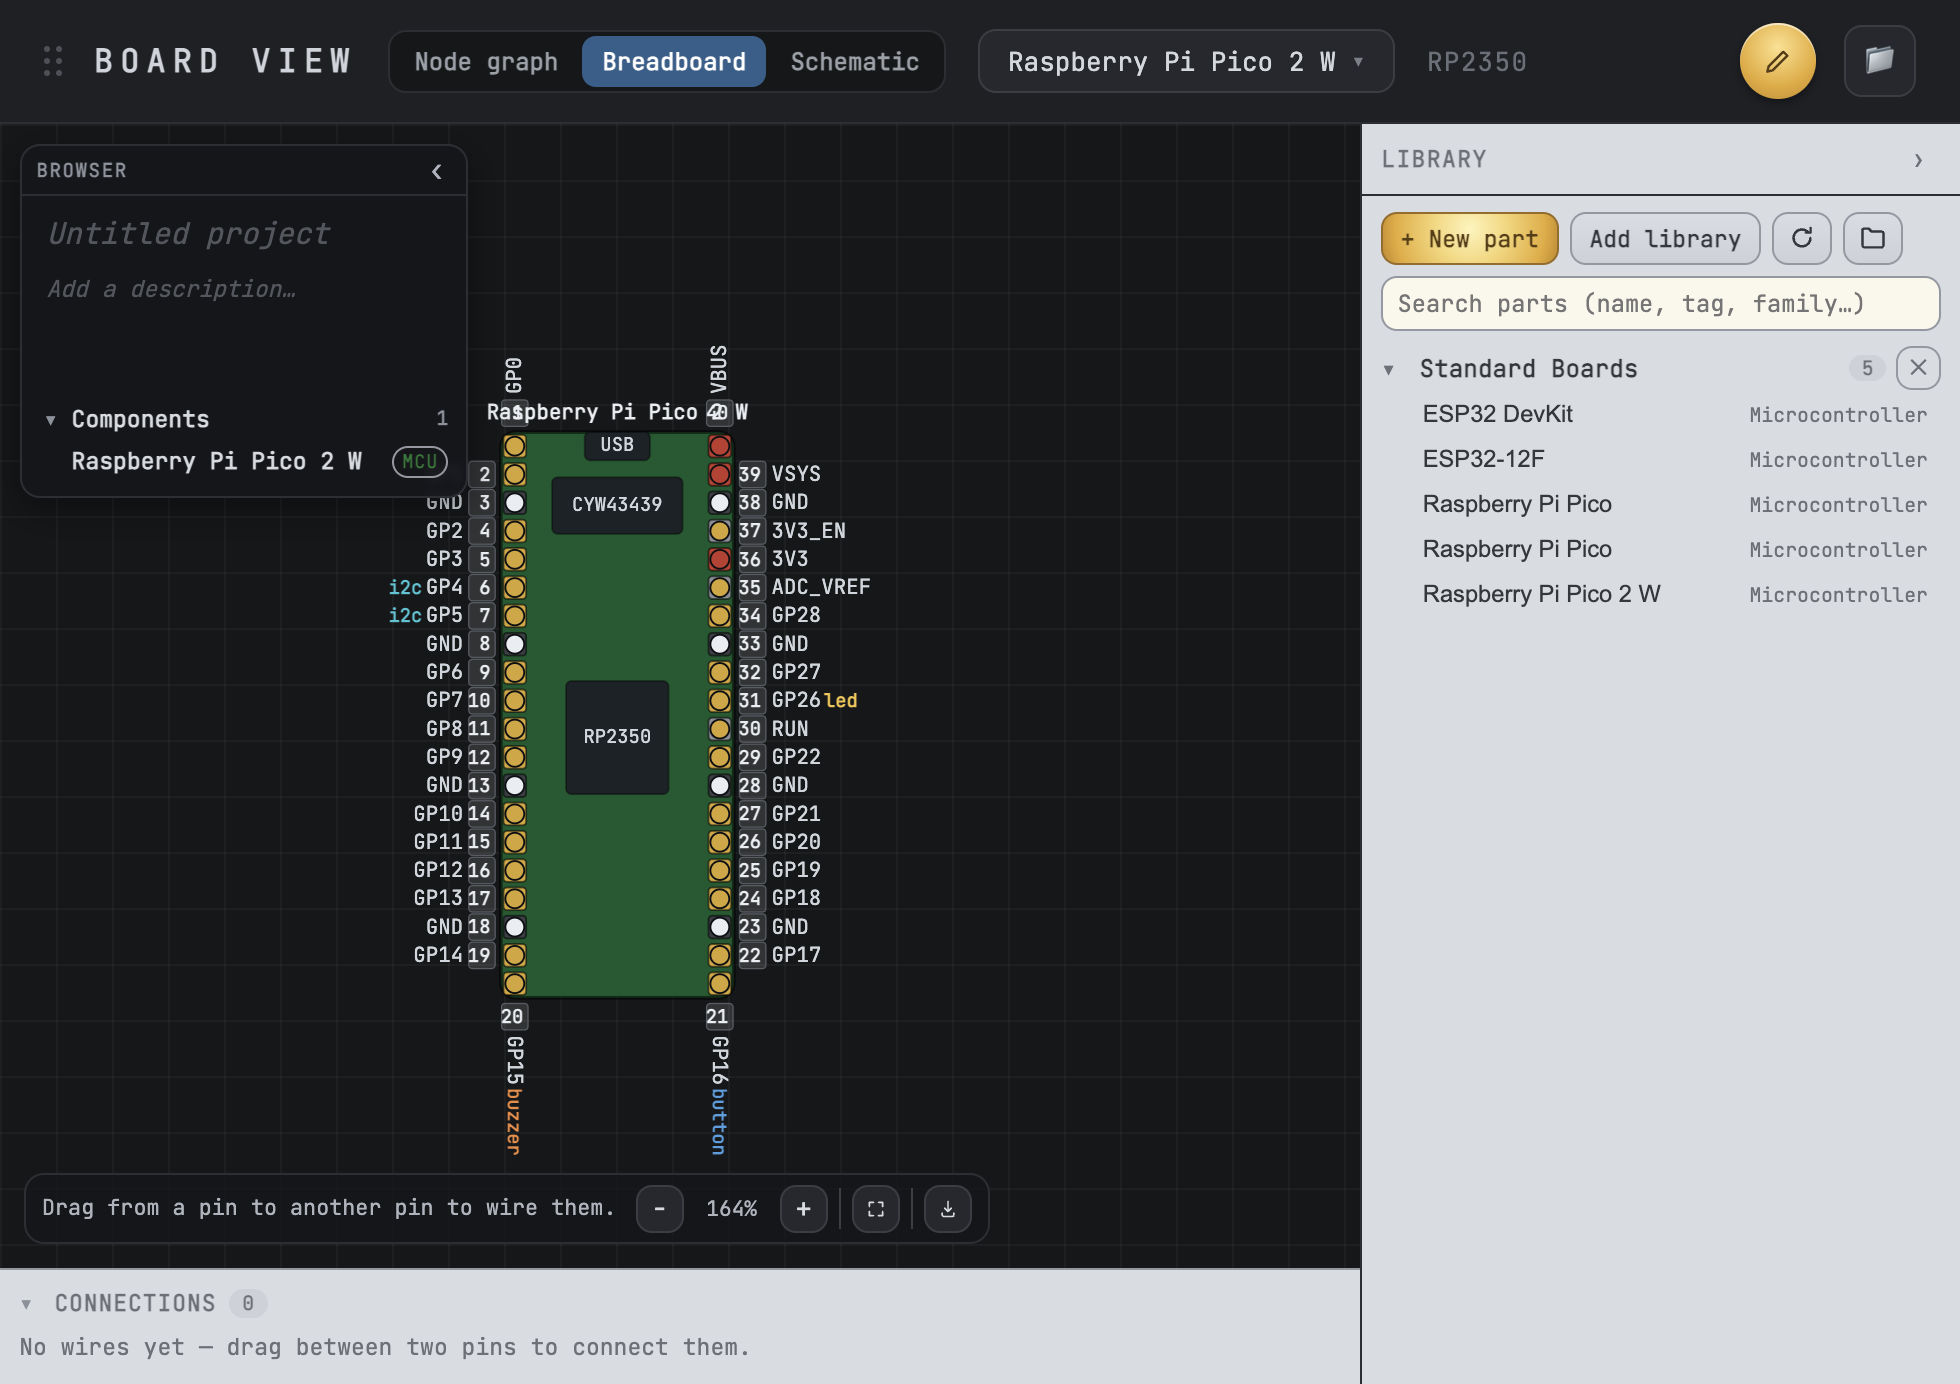Screen dimensions: 1960x1384
Task: Switch to Breadboard view
Action: tap(674, 61)
